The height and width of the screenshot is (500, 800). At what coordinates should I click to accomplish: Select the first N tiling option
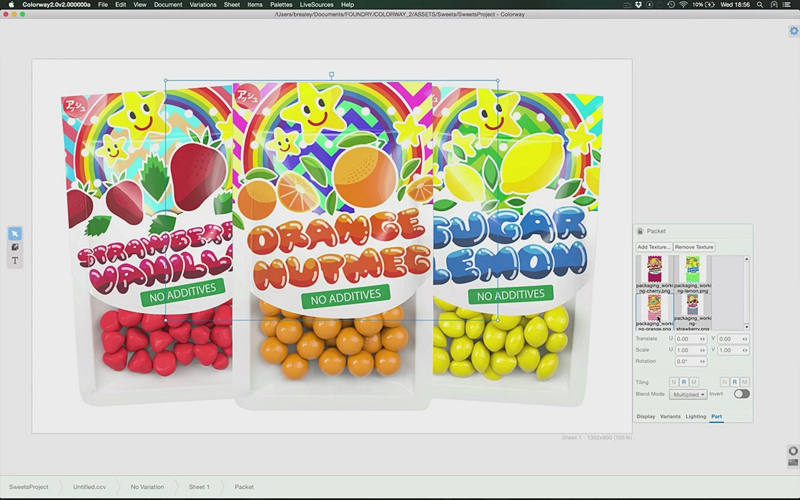pos(673,382)
